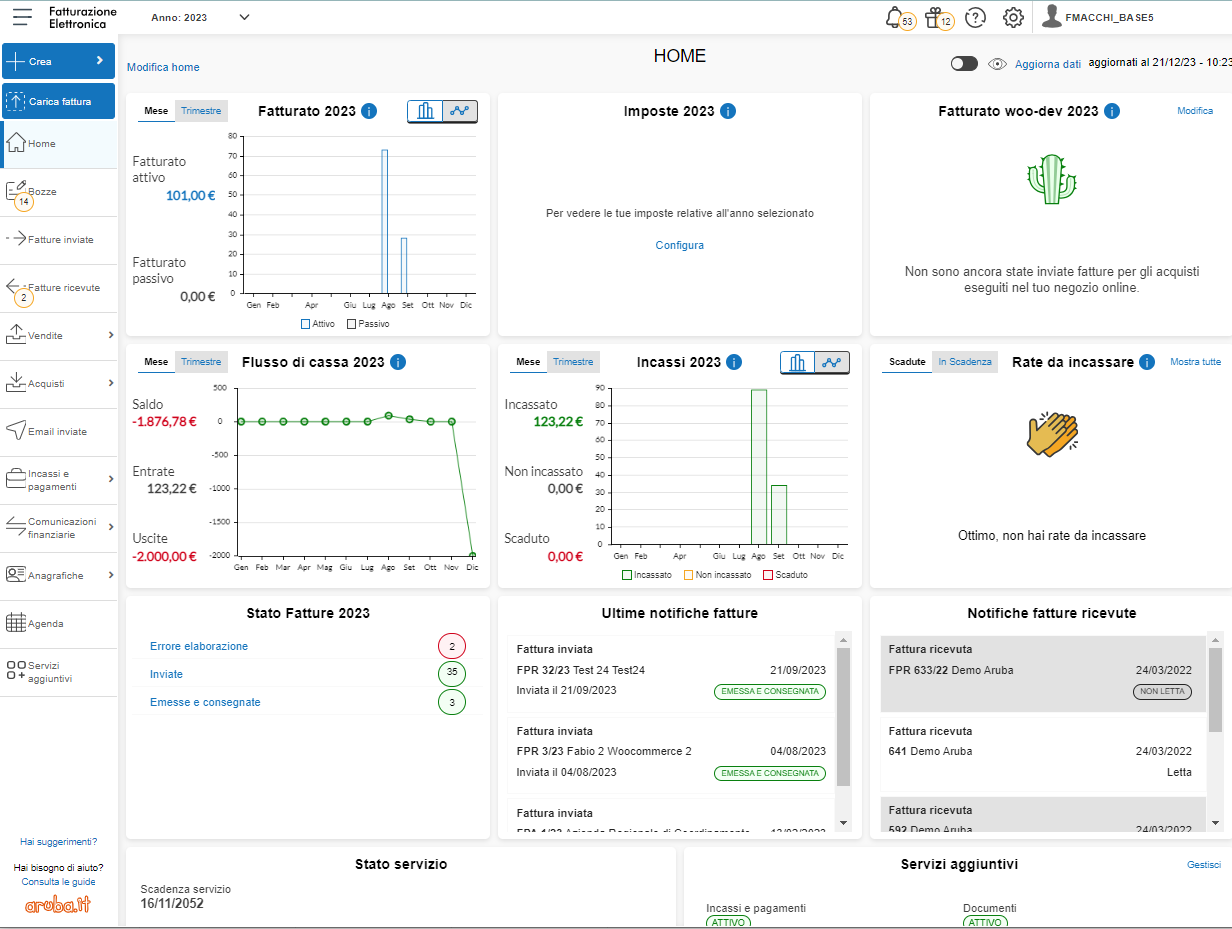The height and width of the screenshot is (929, 1232).
Task: Open Bozze drafts in the sidebar
Action: [x=58, y=192]
